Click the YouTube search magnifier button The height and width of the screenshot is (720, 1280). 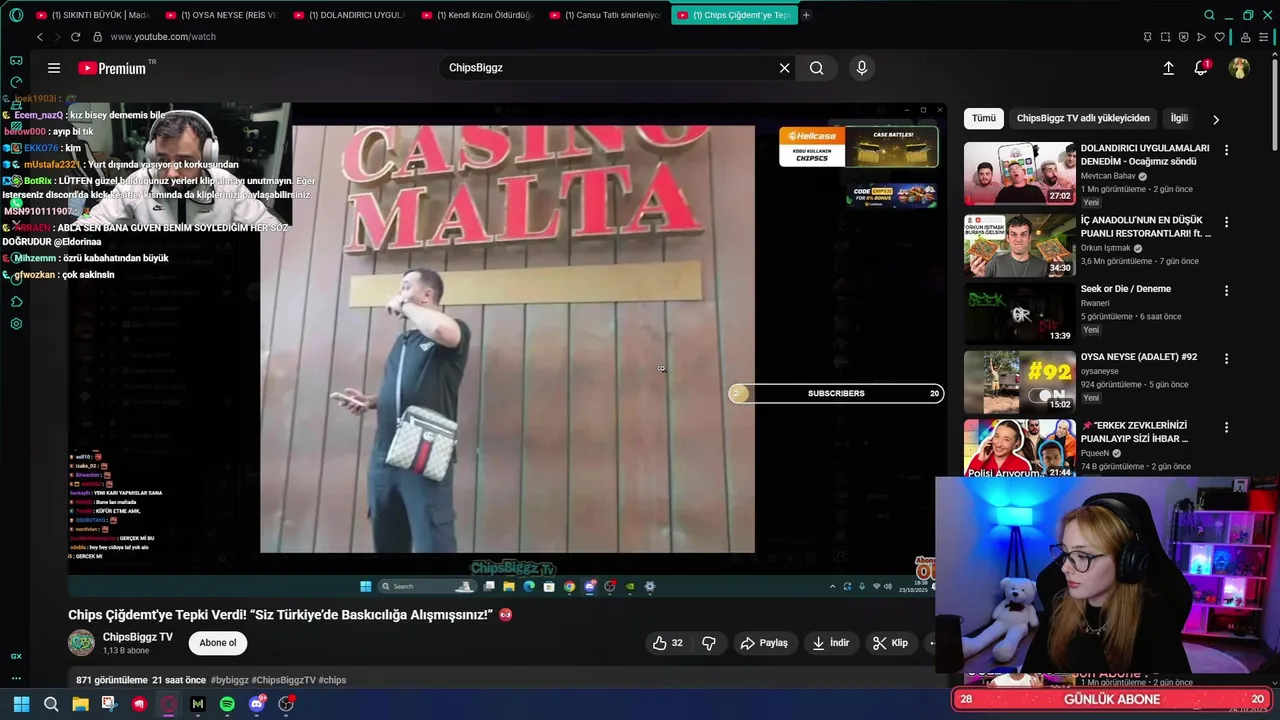tap(817, 68)
